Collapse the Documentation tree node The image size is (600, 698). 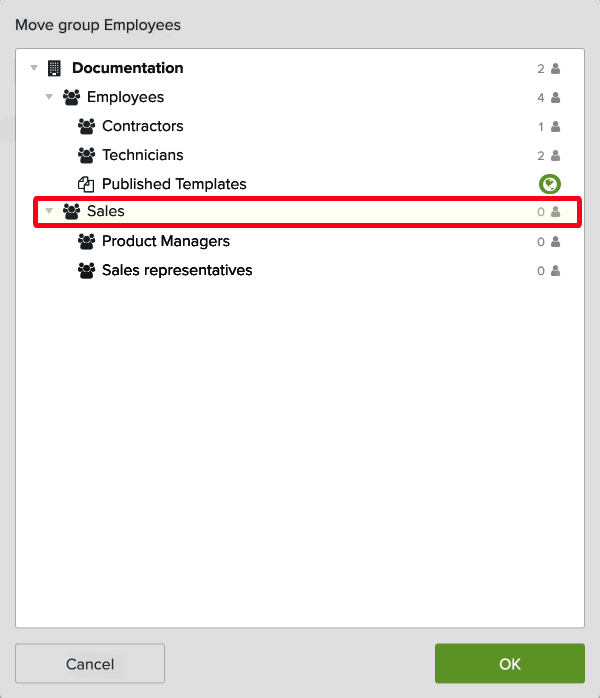34,69
